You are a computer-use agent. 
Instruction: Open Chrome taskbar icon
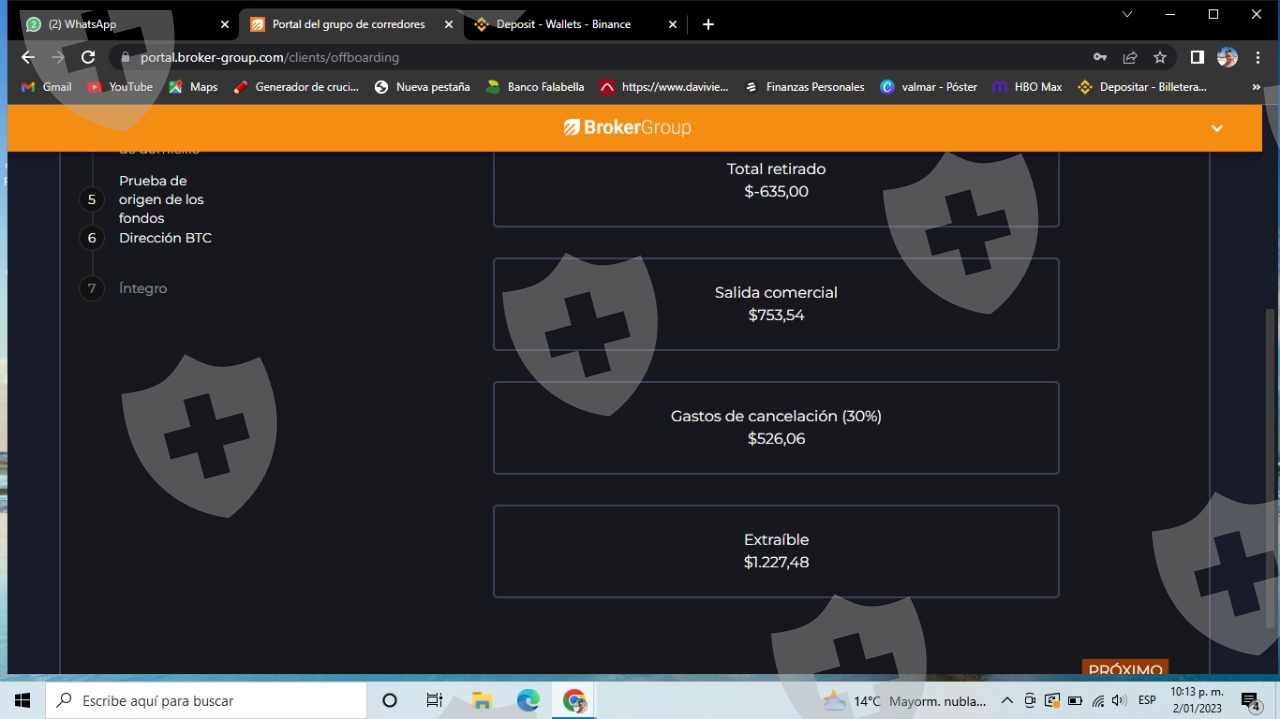574,700
